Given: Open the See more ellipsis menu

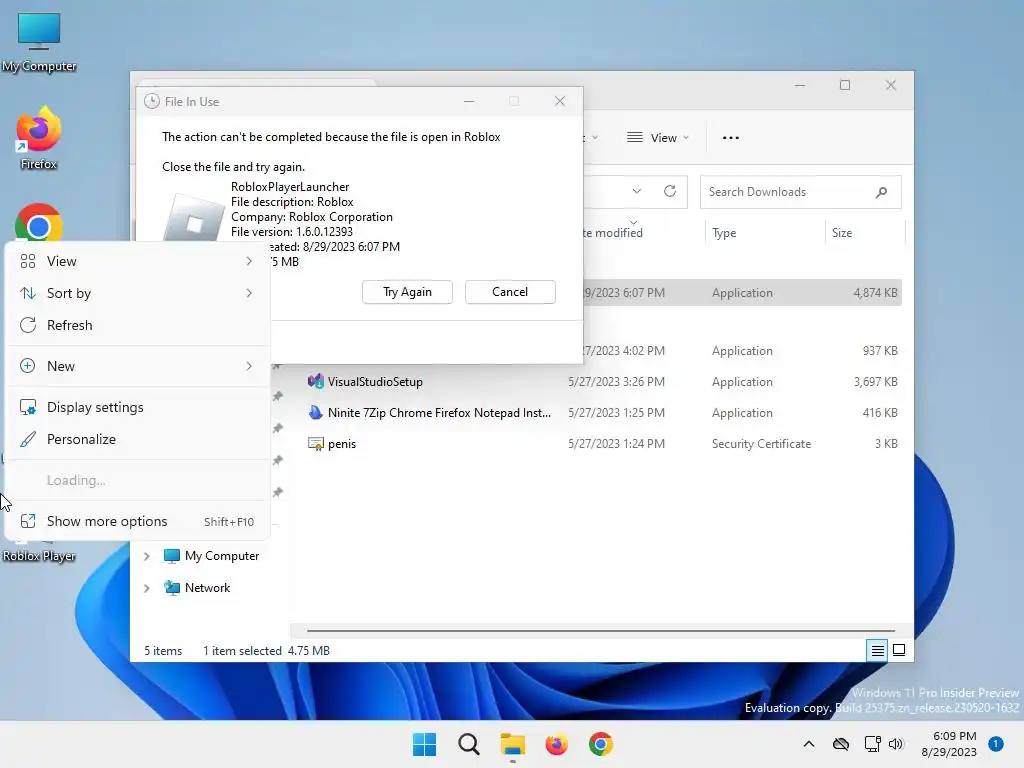Looking at the screenshot, I should pyautogui.click(x=731, y=138).
